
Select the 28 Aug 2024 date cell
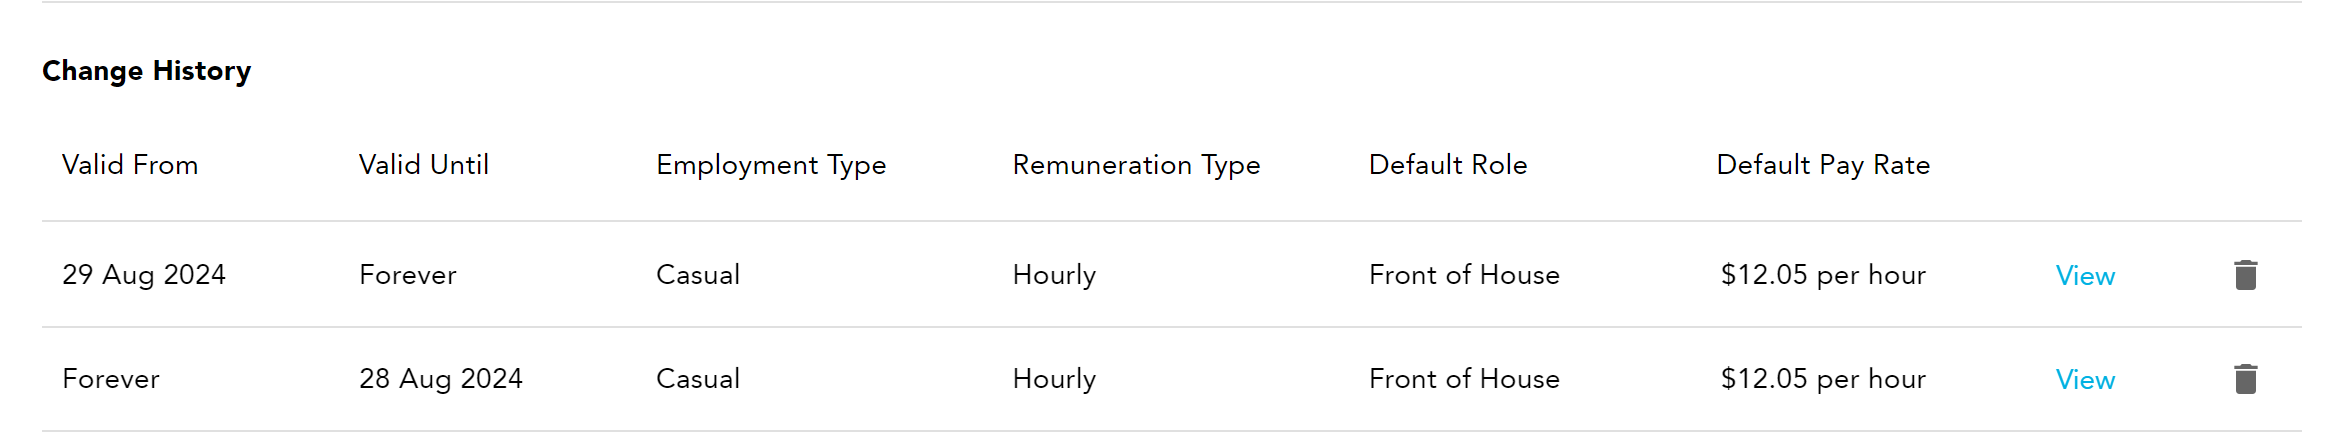(441, 379)
